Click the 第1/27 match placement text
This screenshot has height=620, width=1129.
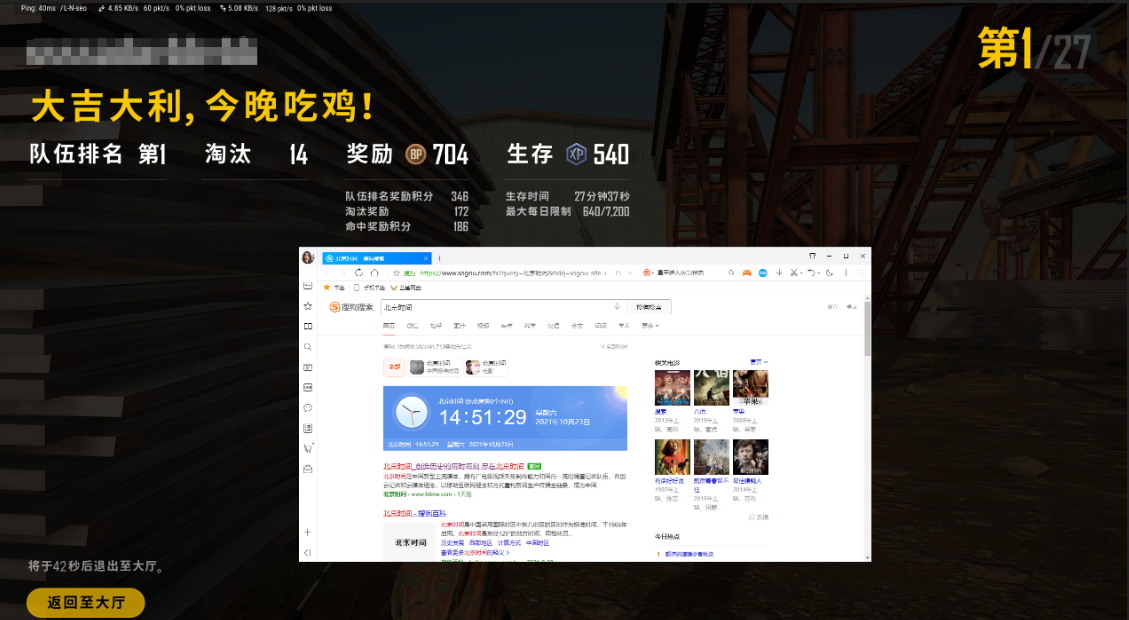tap(1034, 49)
